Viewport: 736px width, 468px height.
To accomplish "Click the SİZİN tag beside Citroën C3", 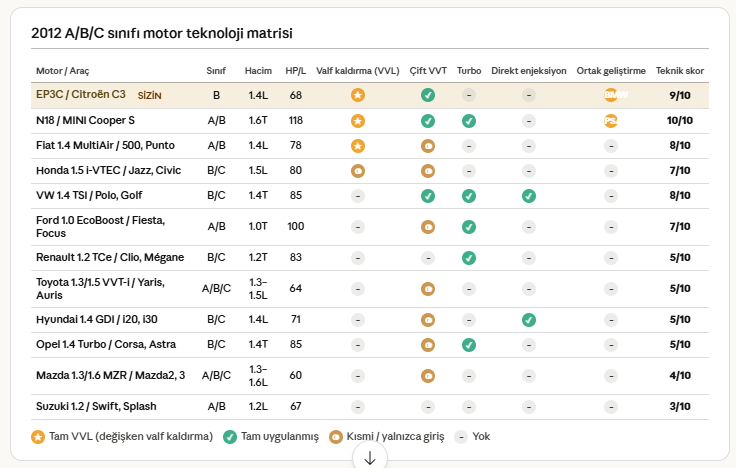I will click(149, 96).
